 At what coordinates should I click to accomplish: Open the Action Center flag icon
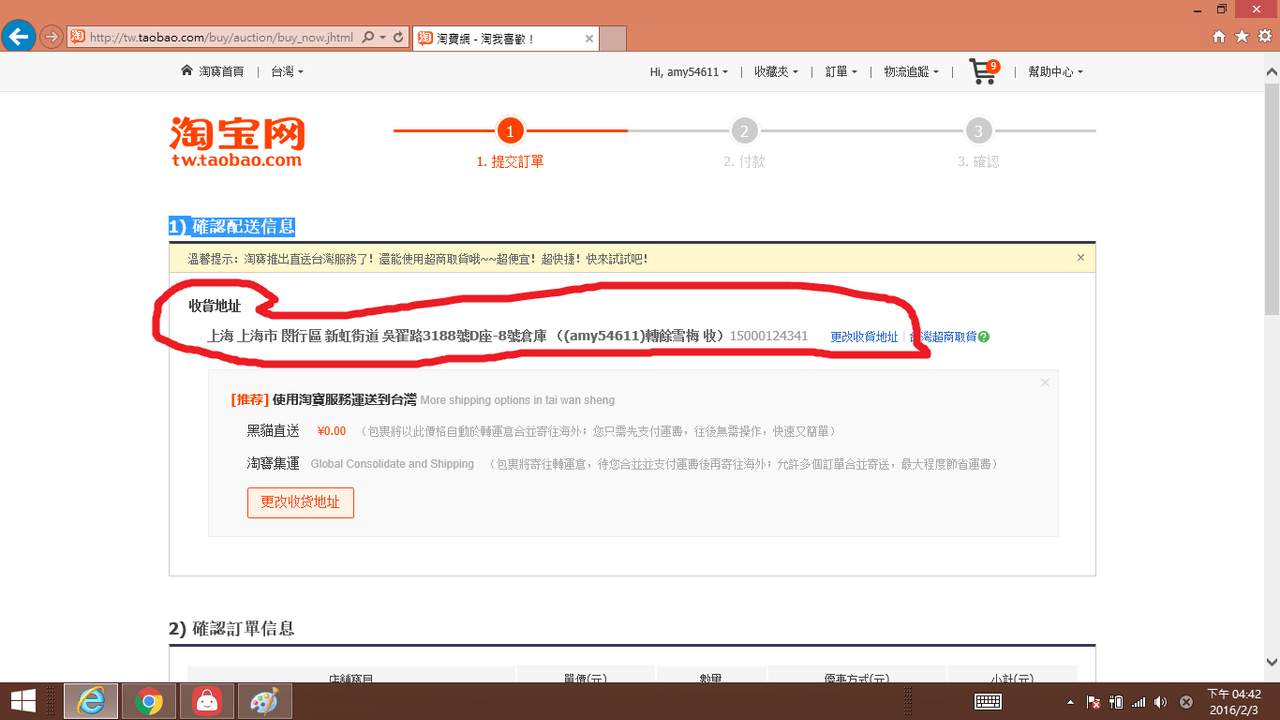[x=1093, y=702]
